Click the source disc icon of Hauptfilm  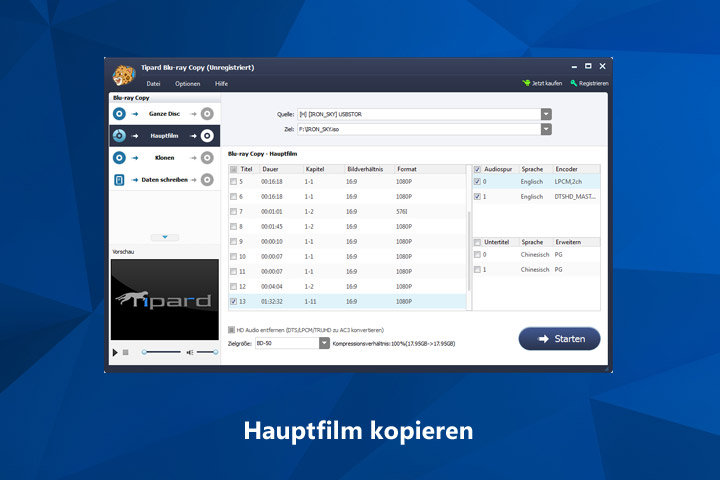click(119, 136)
